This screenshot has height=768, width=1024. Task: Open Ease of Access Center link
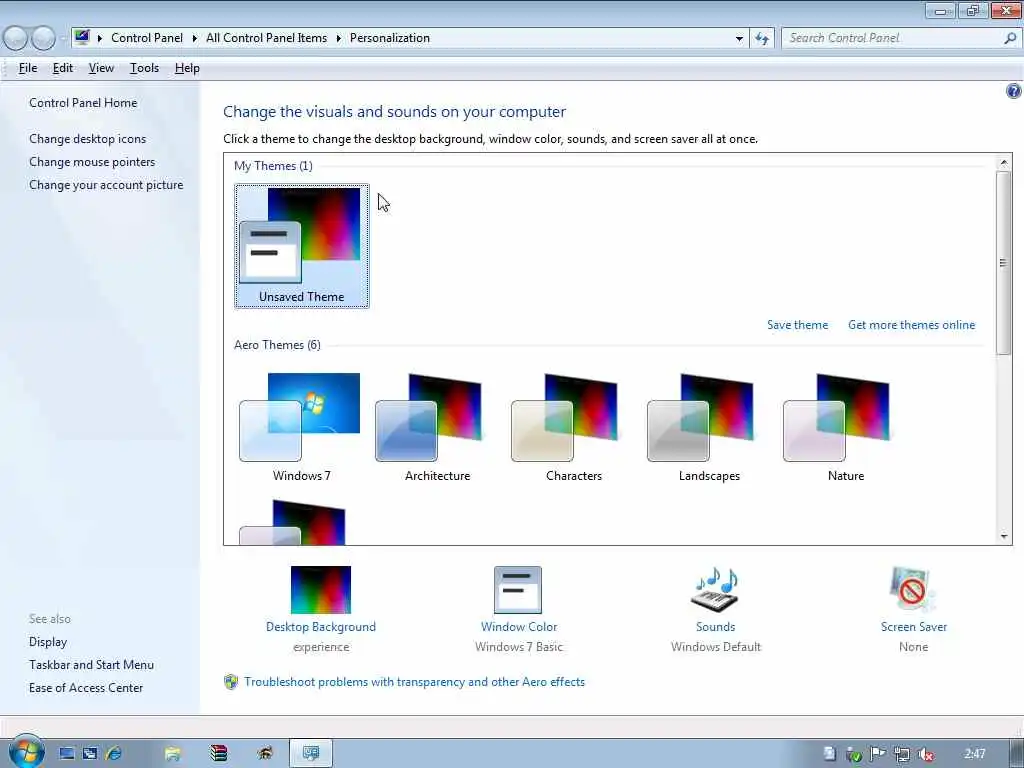(86, 688)
